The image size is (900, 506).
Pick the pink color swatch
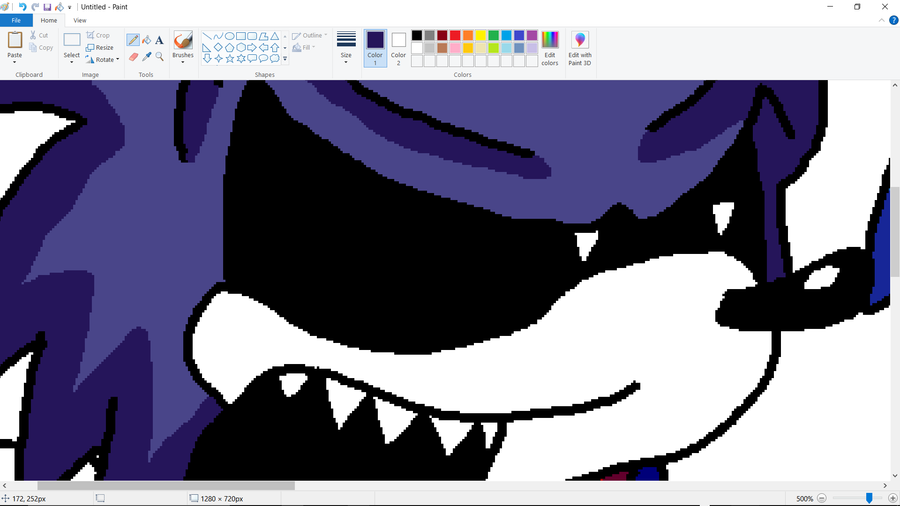point(455,48)
